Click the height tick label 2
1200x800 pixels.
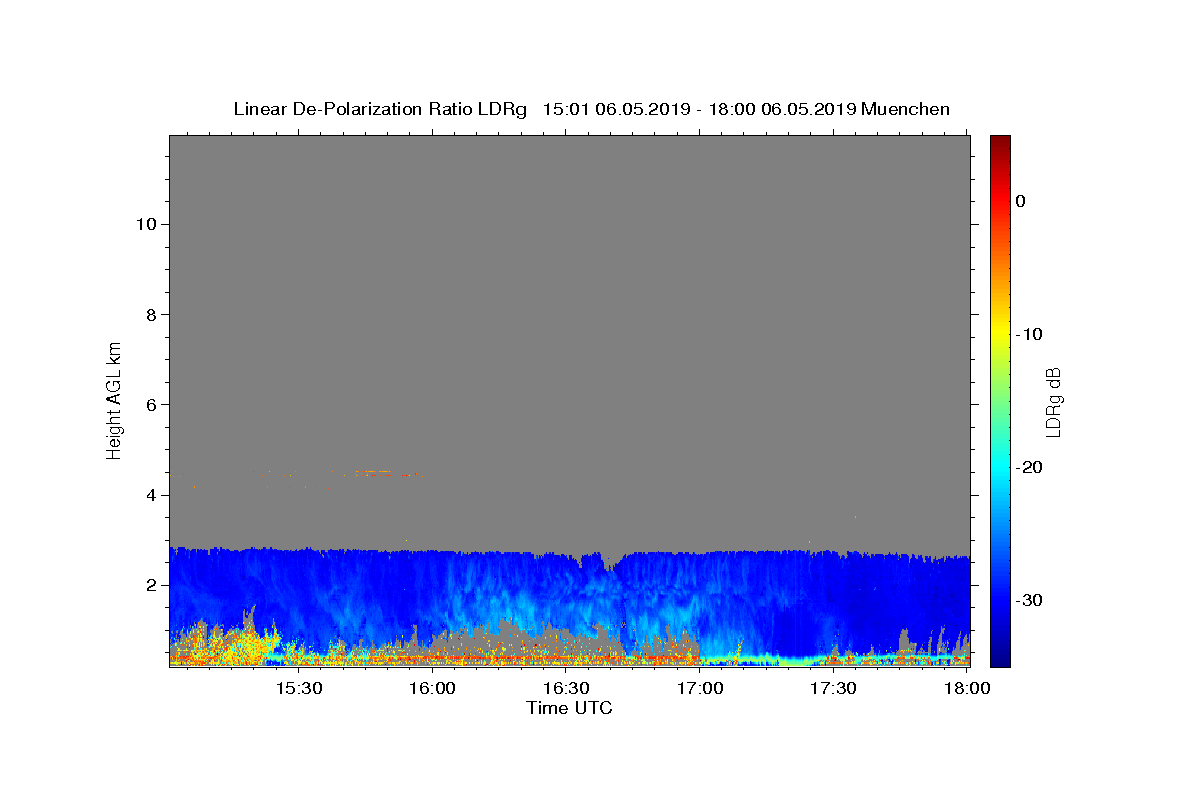pos(150,585)
